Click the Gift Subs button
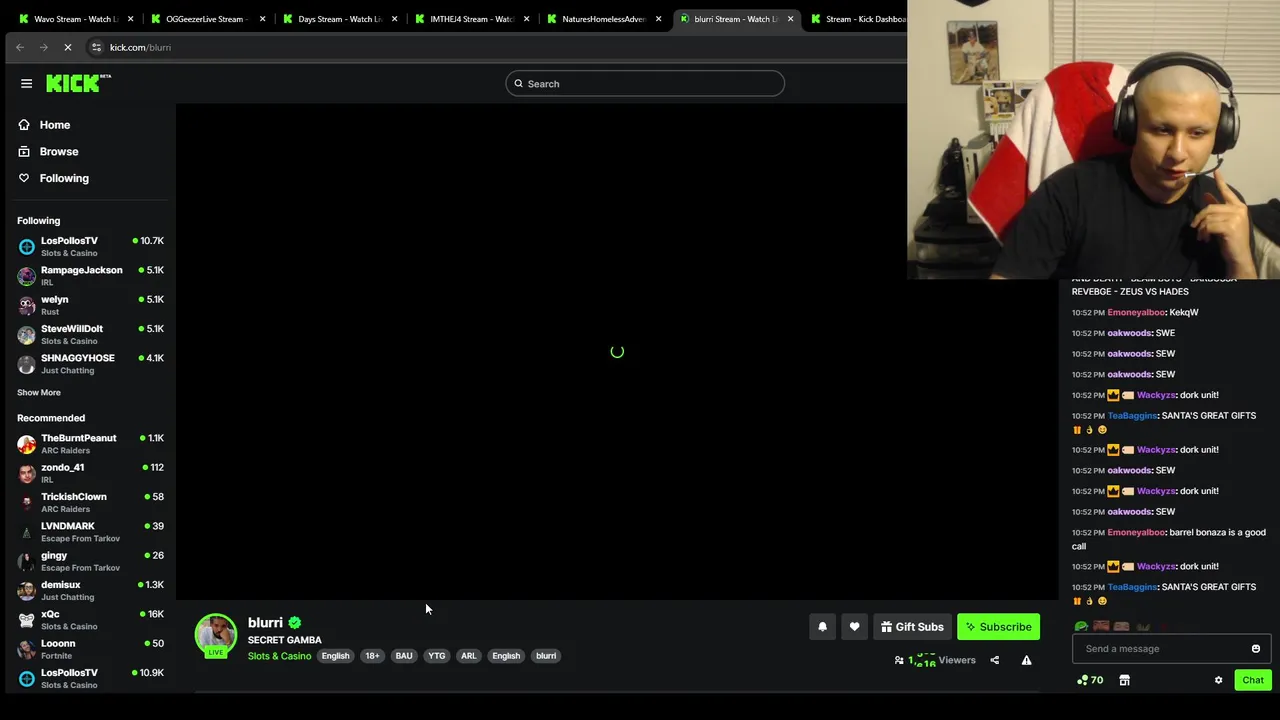The image size is (1280, 720). 912,627
